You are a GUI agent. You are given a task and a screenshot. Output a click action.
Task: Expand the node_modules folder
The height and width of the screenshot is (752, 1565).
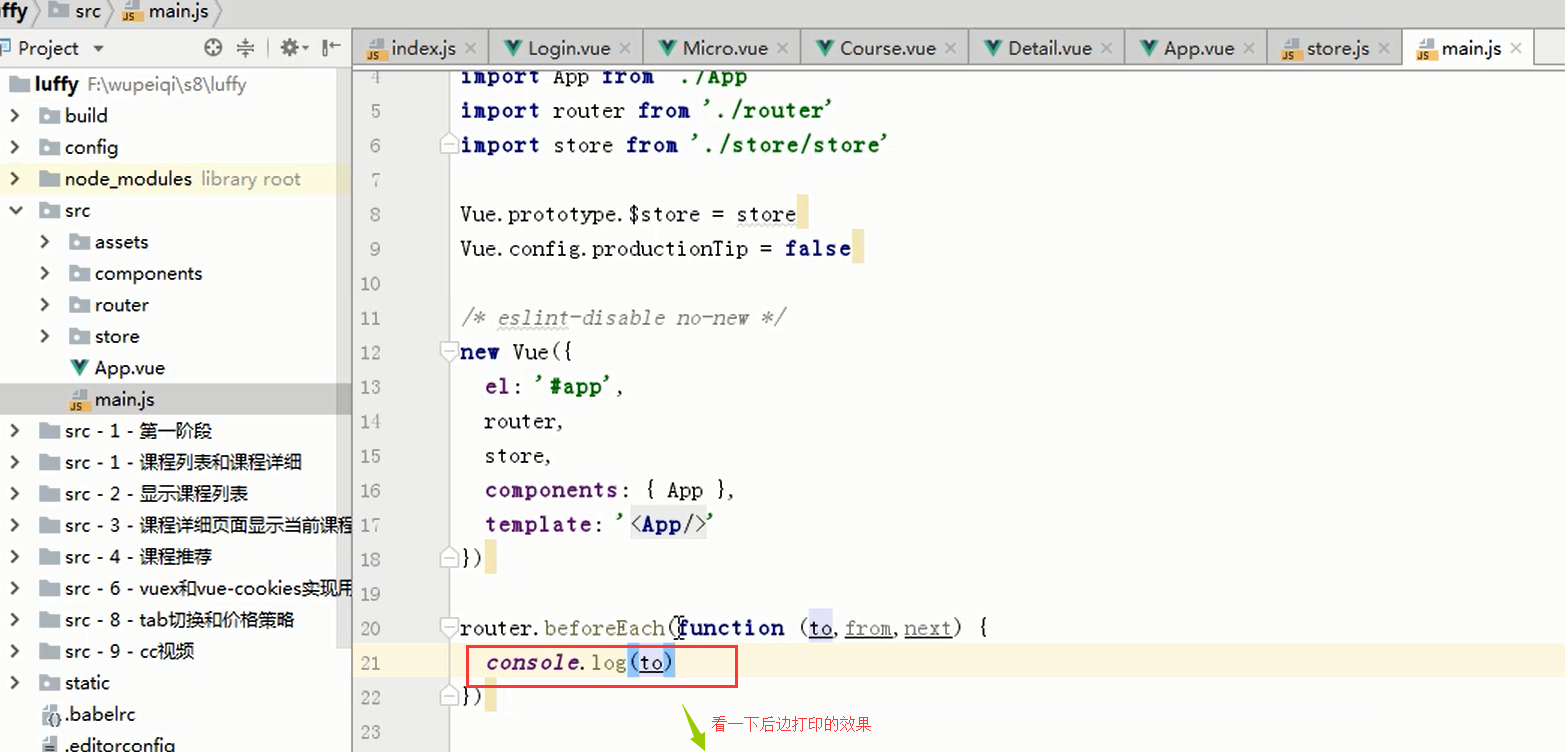point(15,179)
